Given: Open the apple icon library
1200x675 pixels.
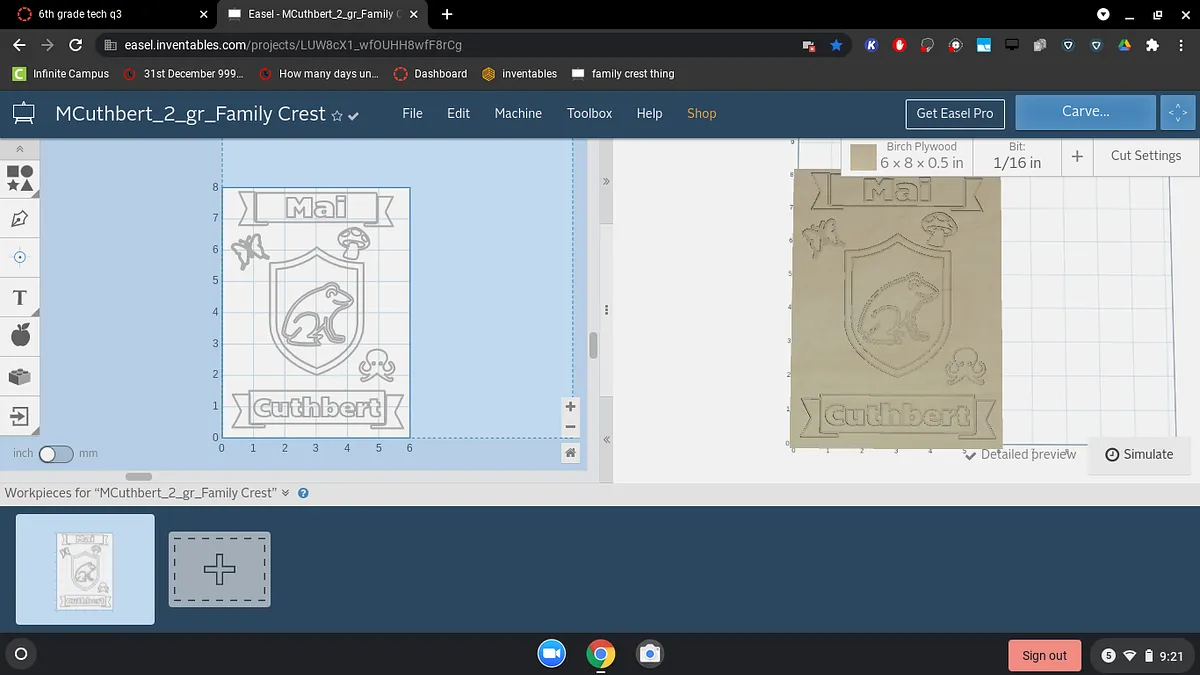Looking at the screenshot, I should pos(20,336).
